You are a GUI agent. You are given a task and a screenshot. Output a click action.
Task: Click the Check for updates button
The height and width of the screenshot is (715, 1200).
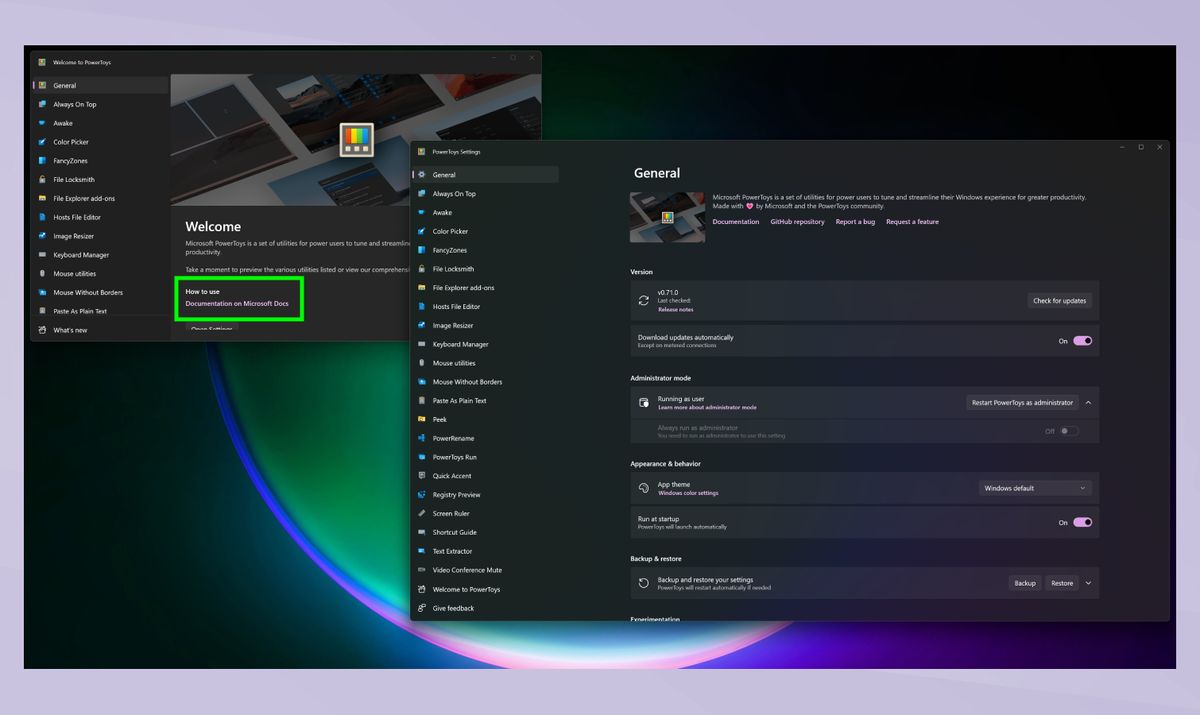coord(1059,300)
